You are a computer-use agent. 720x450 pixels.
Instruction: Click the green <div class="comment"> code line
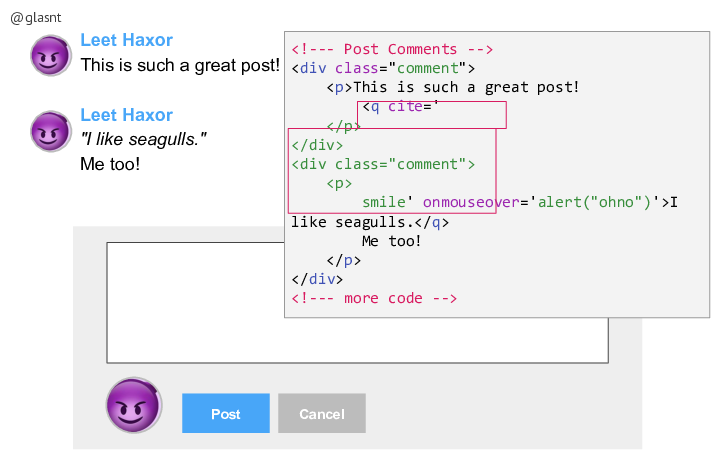383,164
